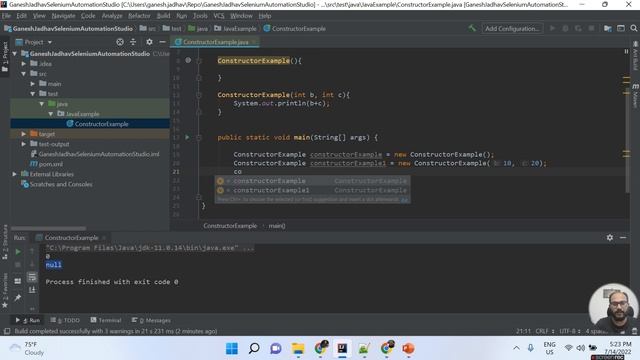The image size is (640, 360).
Task: Click the project tree horizontal scrollbar
Action: tap(48, 228)
